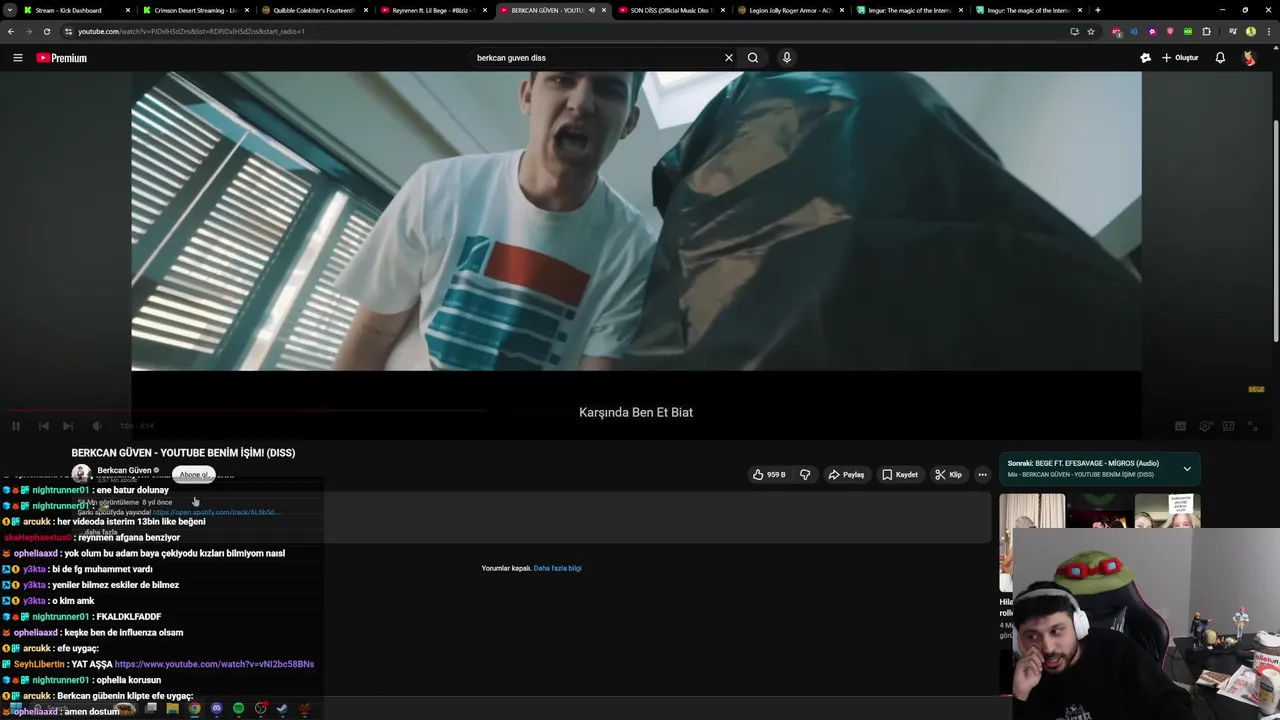The width and height of the screenshot is (1280, 720).
Task: Open account avatar menu on YouTube
Action: click(x=1249, y=58)
